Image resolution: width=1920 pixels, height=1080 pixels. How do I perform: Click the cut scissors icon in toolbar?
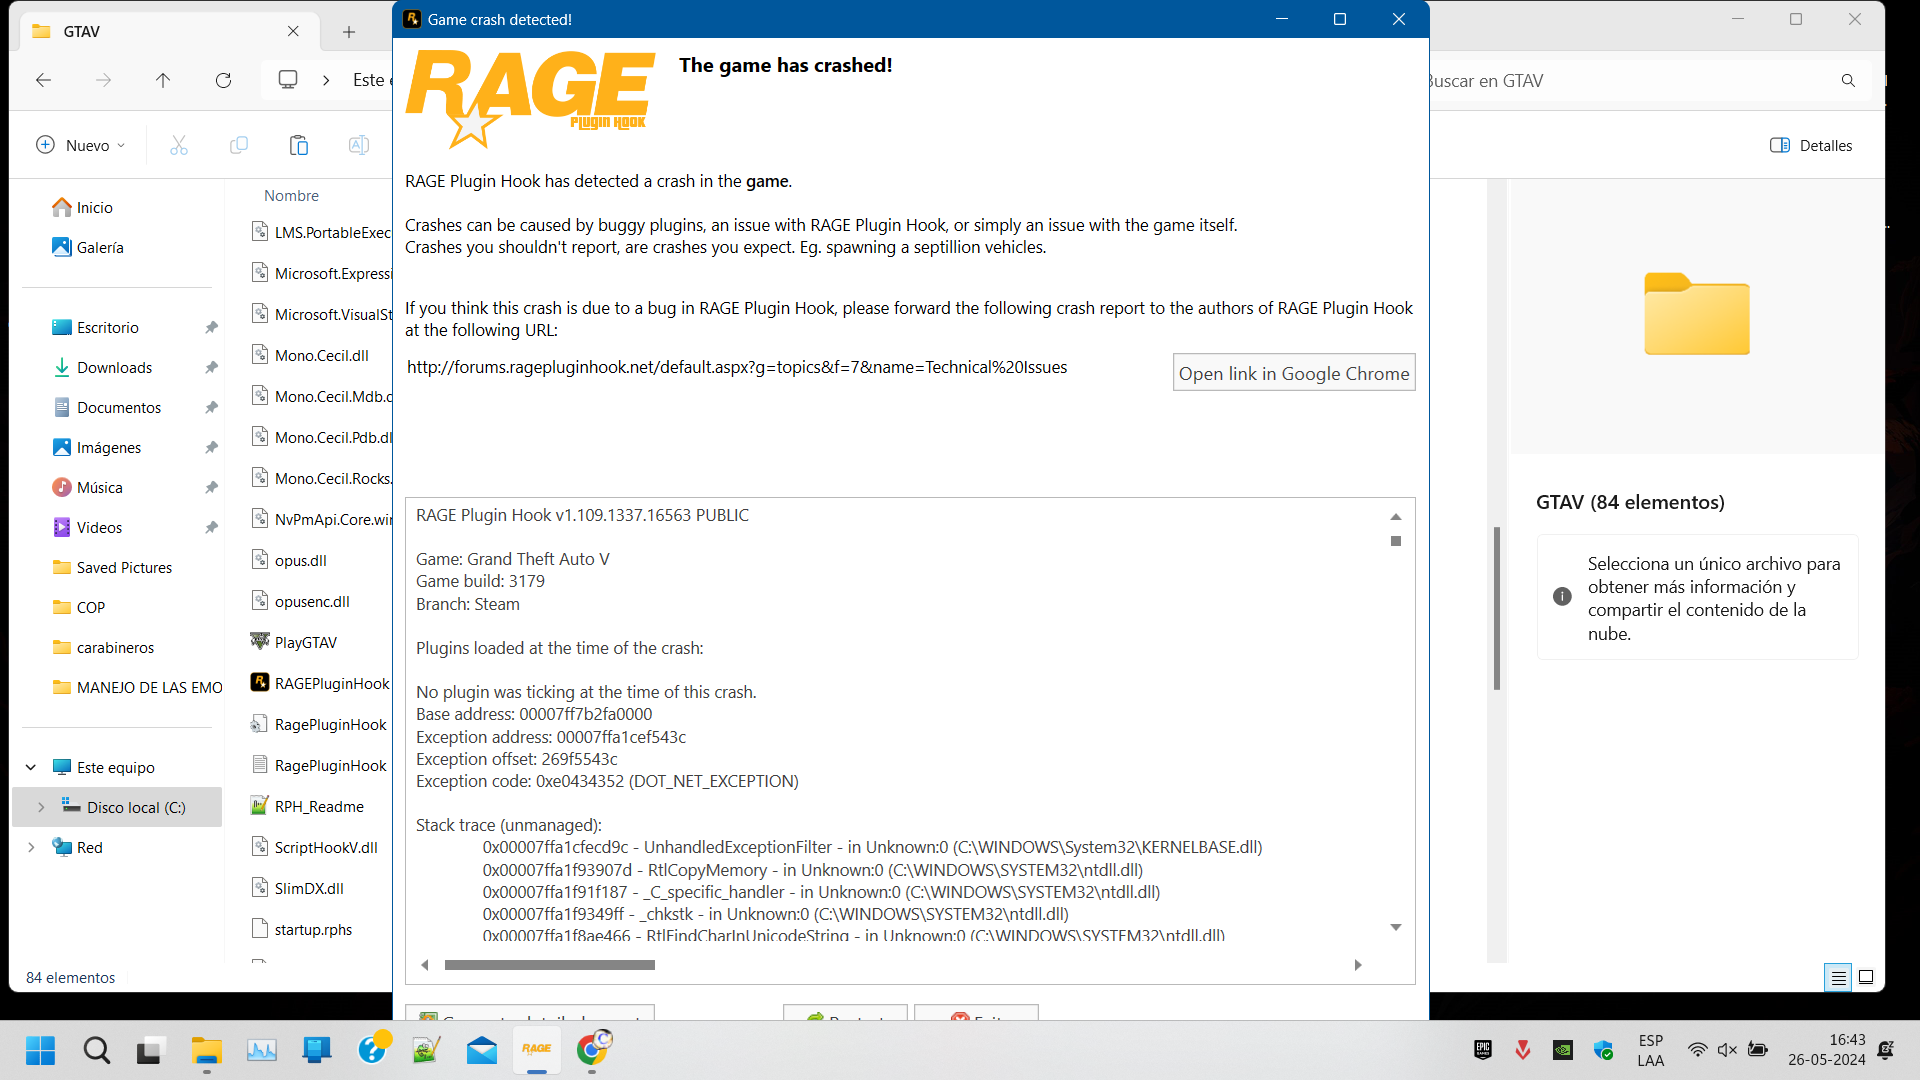pos(179,146)
